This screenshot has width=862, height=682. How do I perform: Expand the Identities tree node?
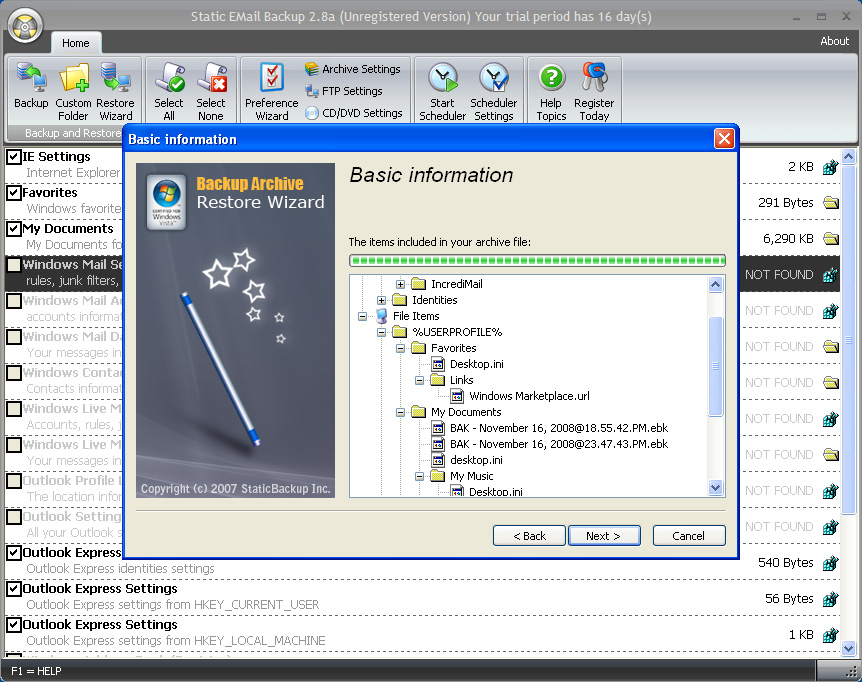pyautogui.click(x=382, y=300)
